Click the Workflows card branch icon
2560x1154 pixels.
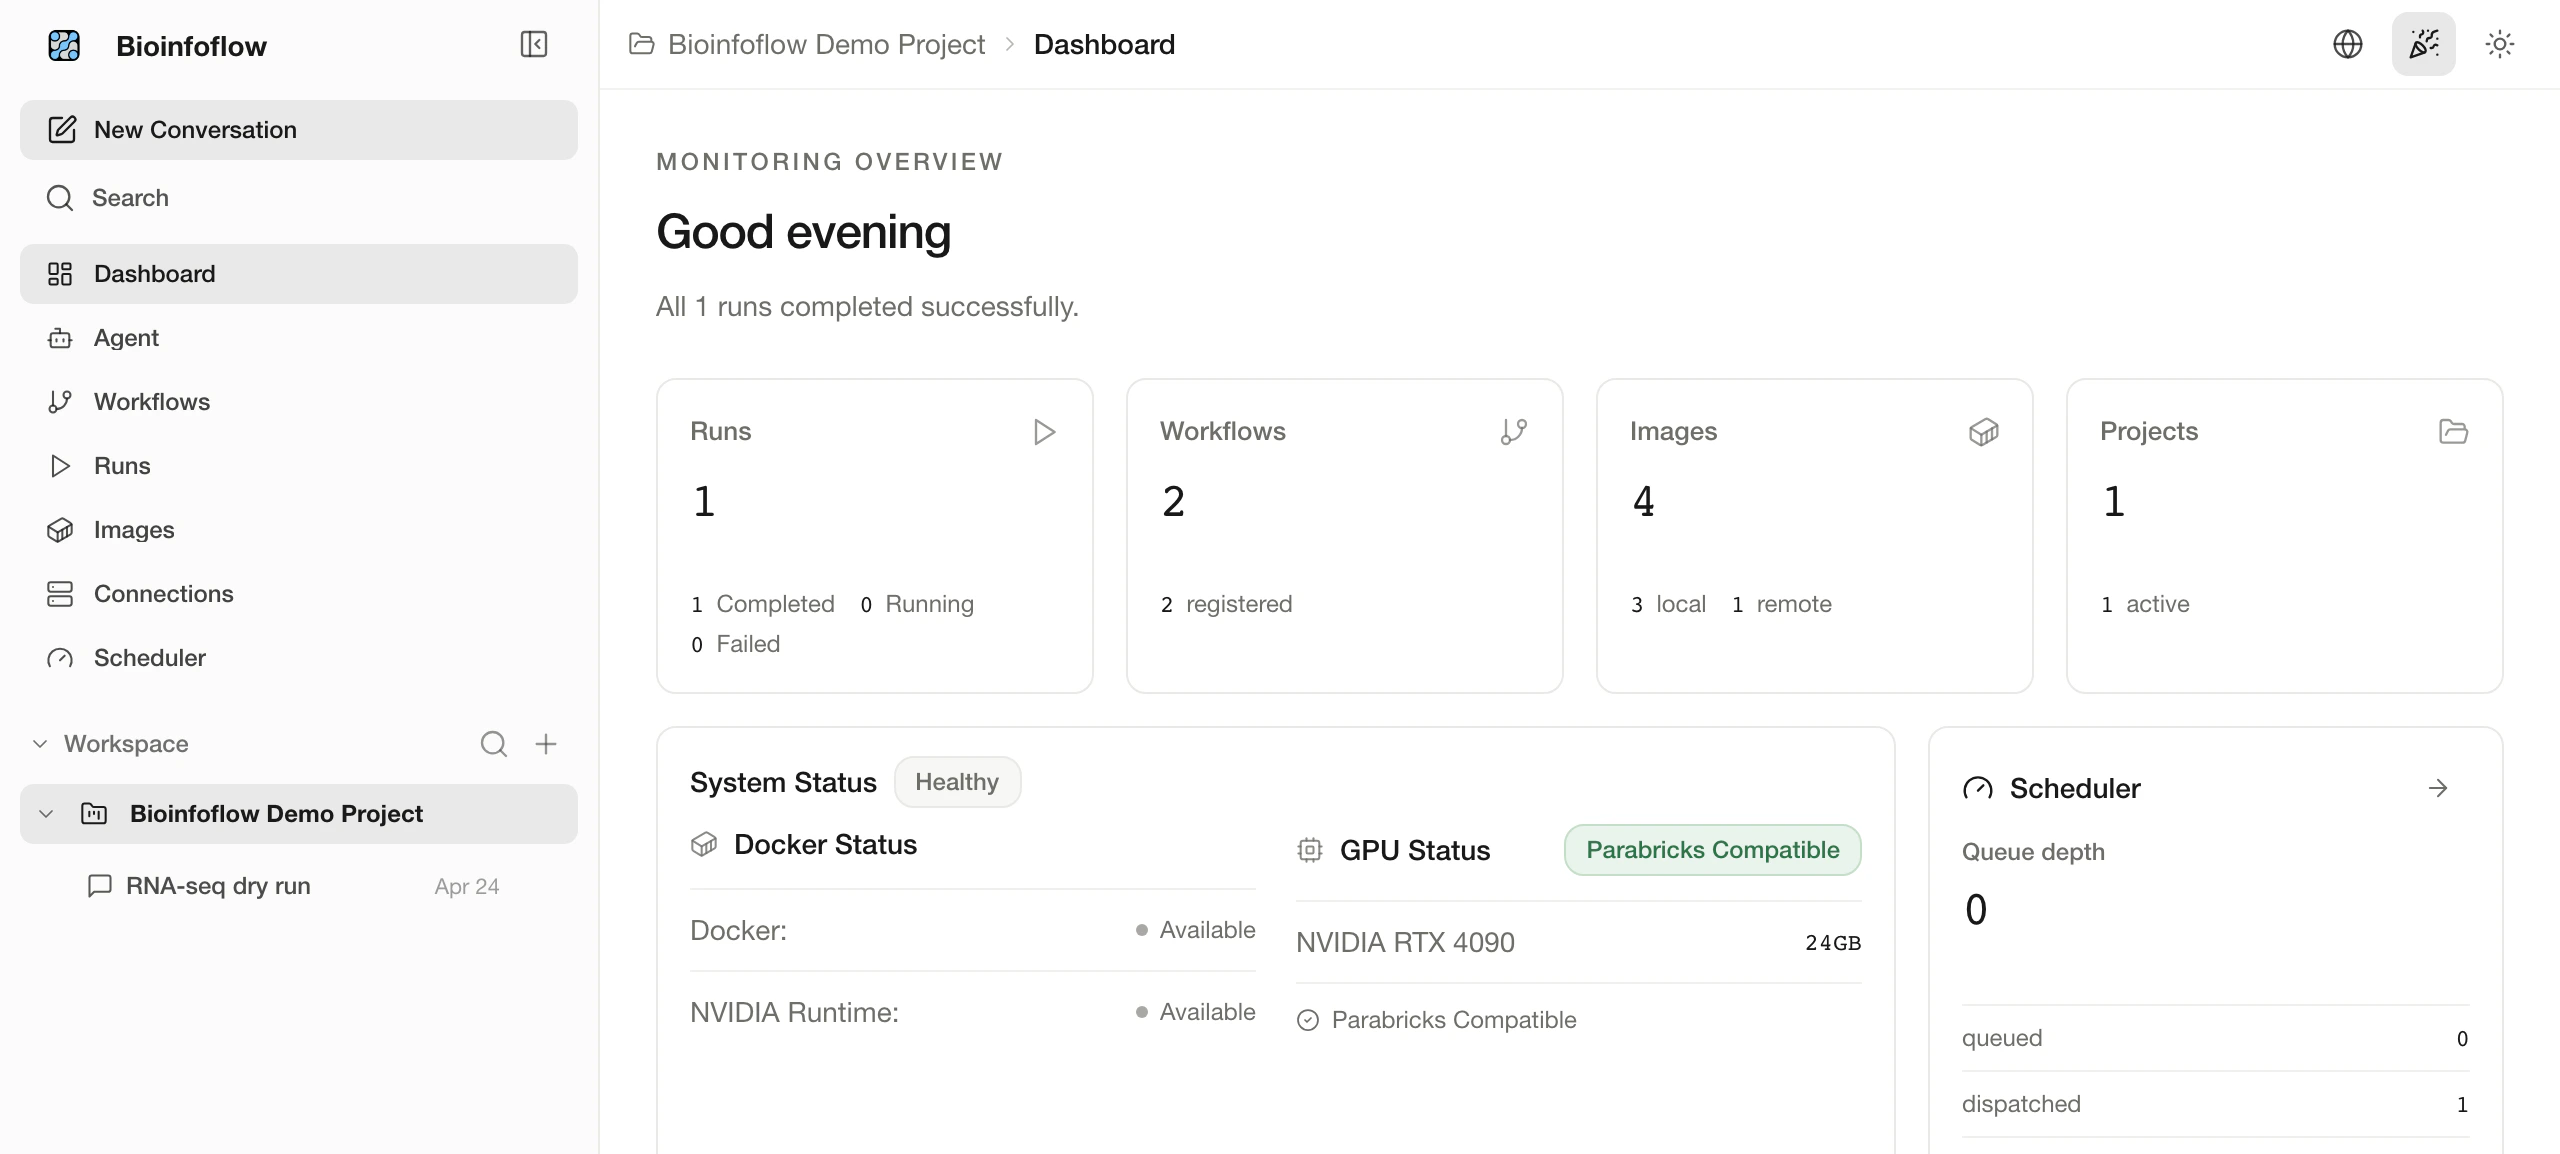[x=1514, y=432]
